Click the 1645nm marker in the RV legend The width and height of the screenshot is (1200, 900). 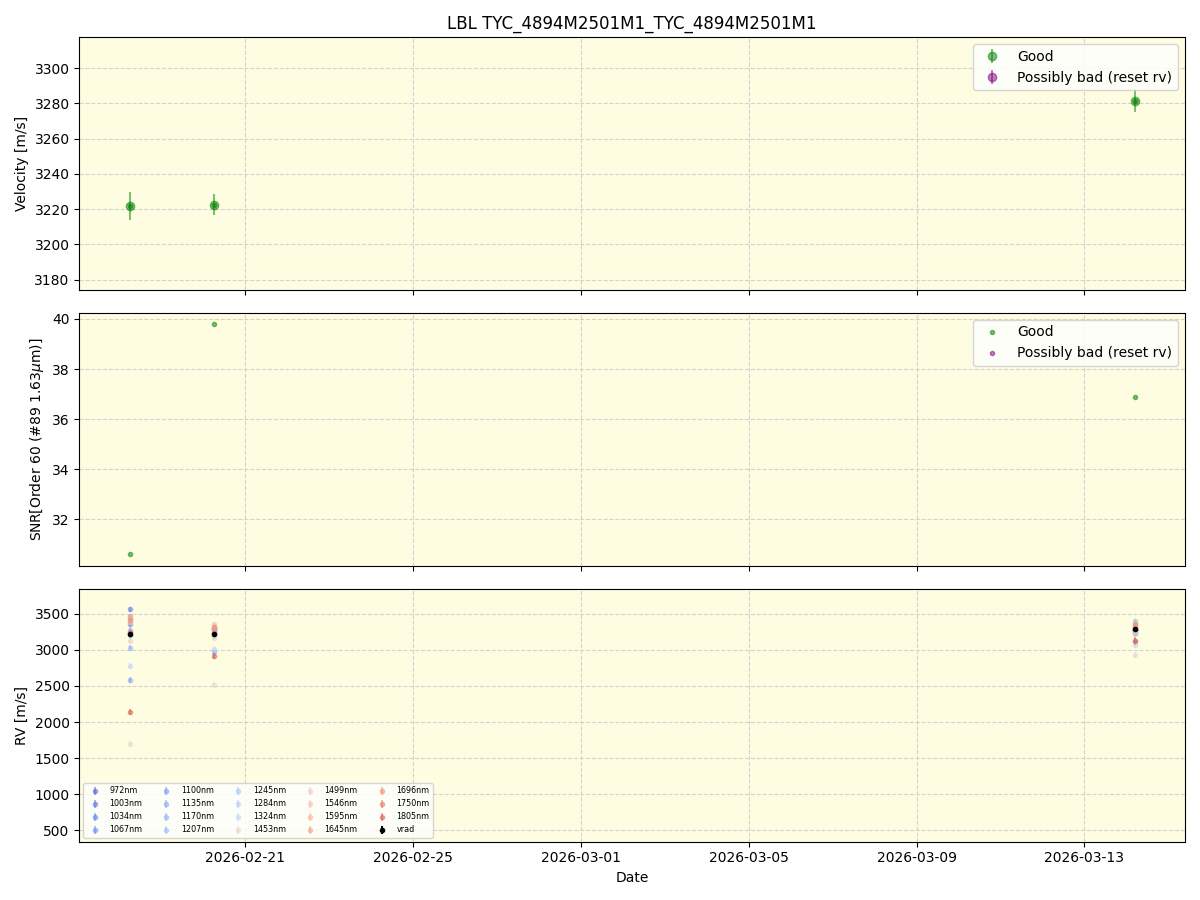310,830
